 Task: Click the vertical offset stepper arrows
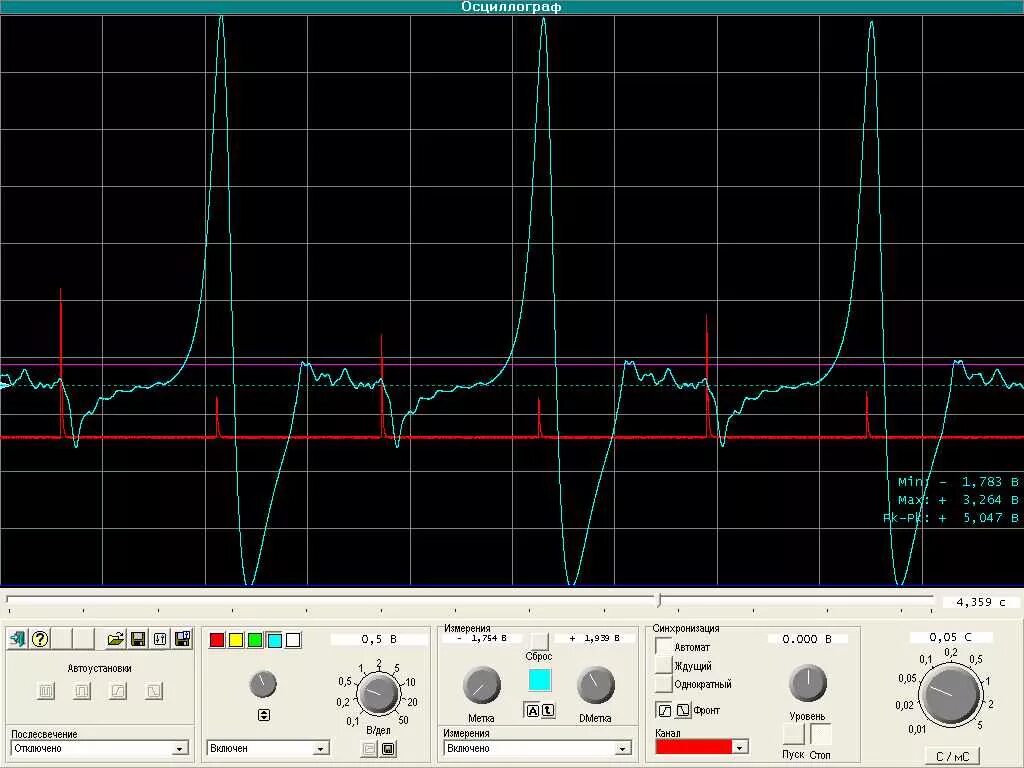point(263,715)
